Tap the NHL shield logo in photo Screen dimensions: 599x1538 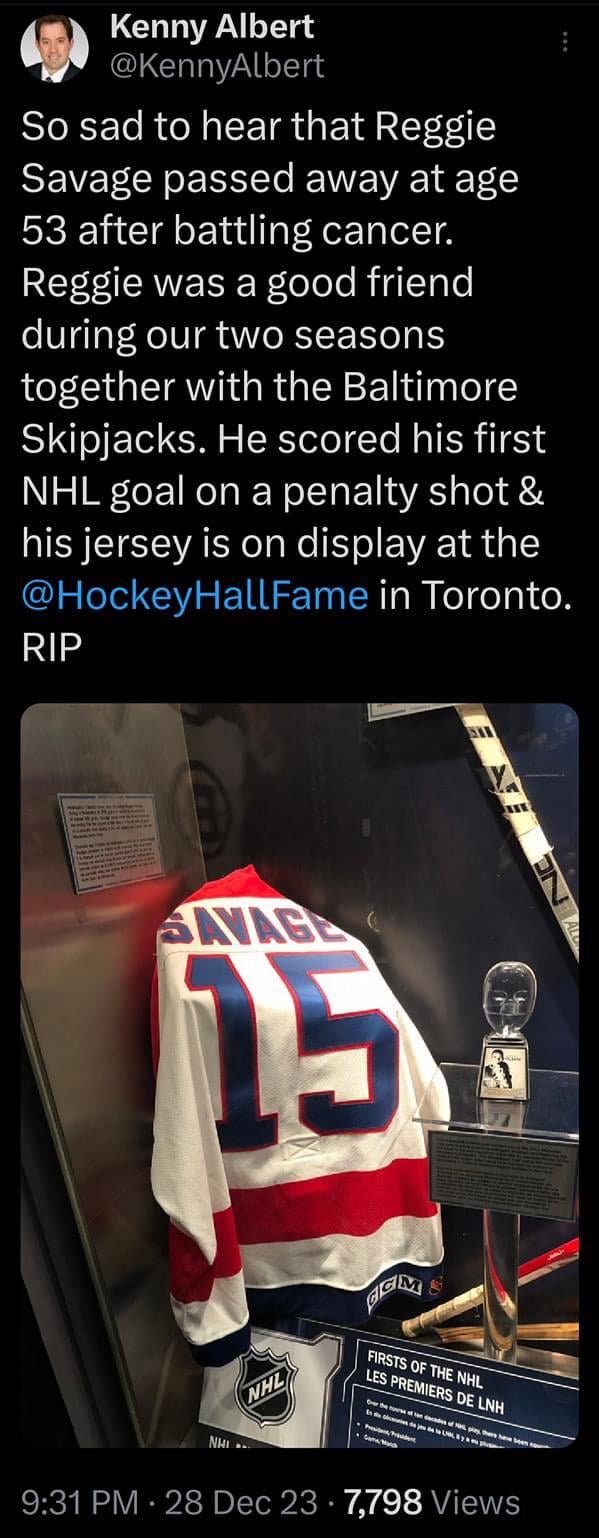tap(280, 1388)
